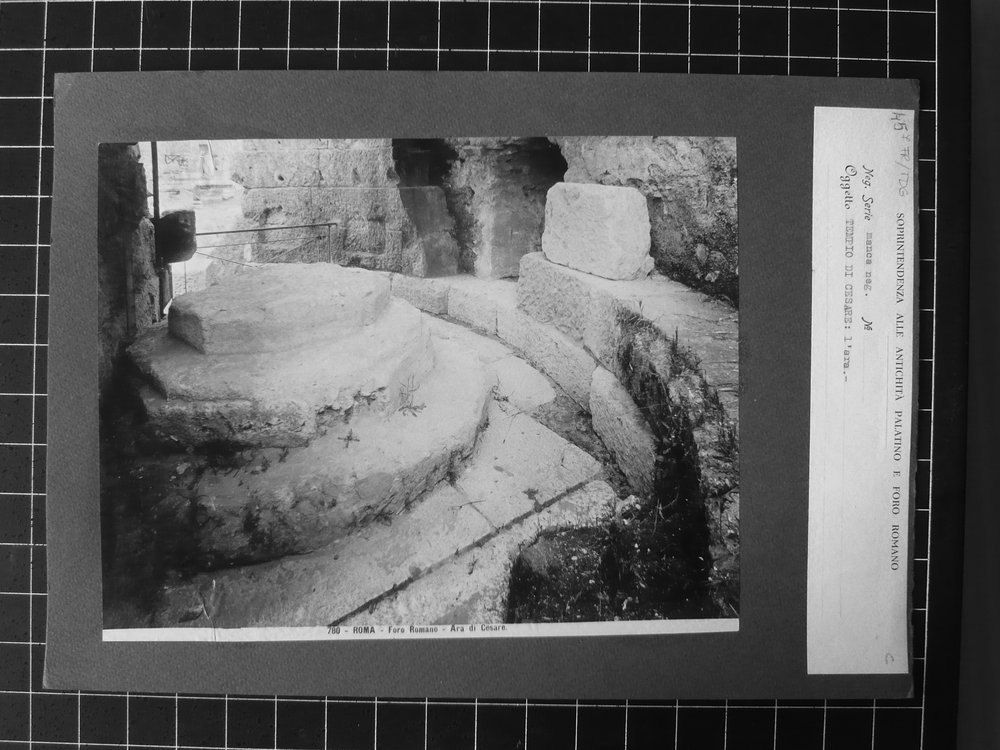The image size is (1000, 750).
Task: Select the mounted black-and-white photograph
Action: [419, 388]
